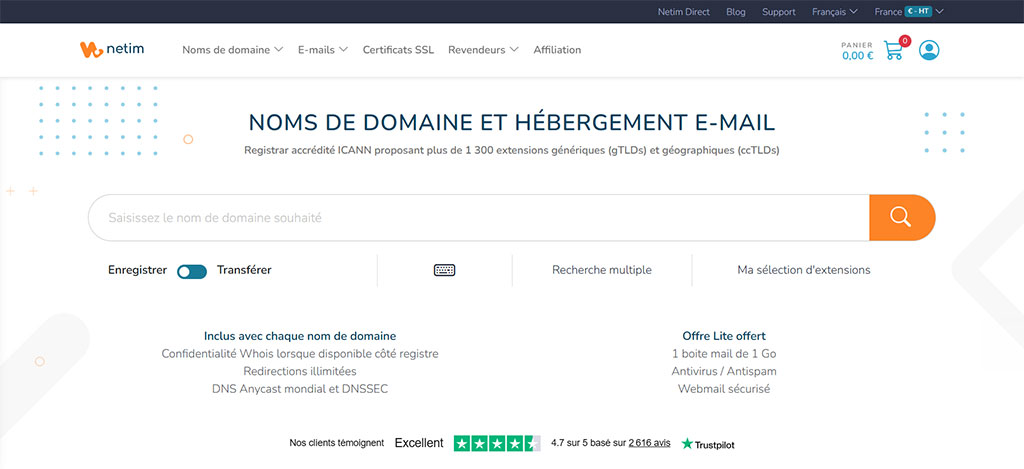Click the Panier 0,00 € total

pyautogui.click(x=857, y=52)
